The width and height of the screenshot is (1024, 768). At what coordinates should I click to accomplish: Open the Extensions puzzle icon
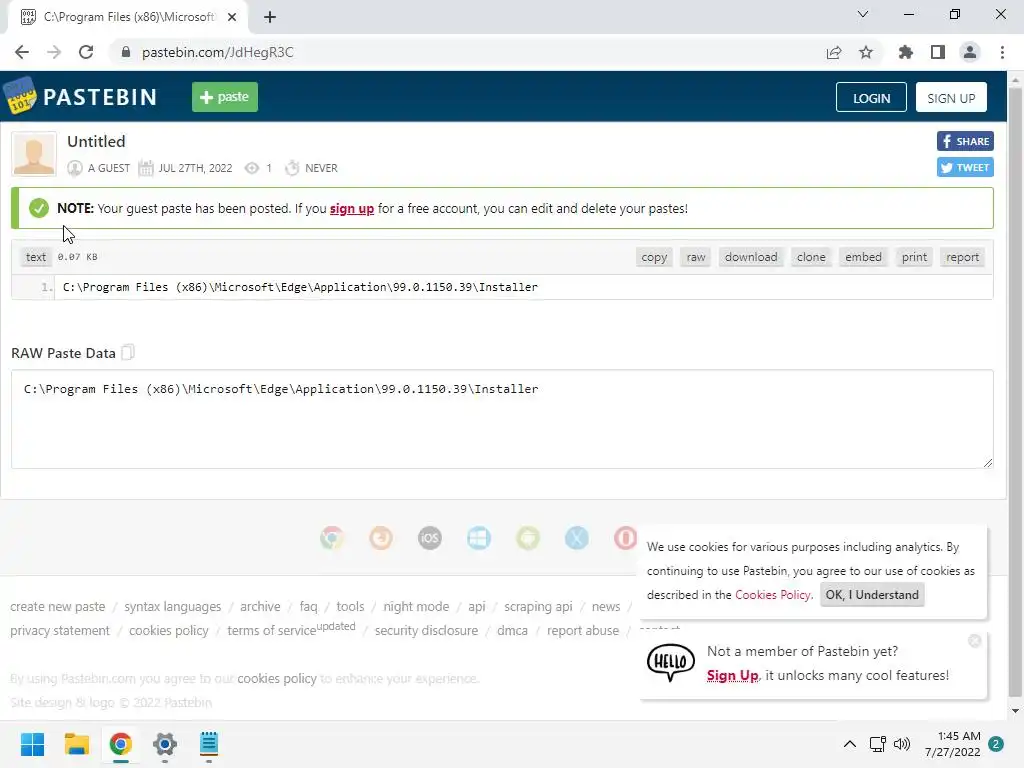coord(905,52)
